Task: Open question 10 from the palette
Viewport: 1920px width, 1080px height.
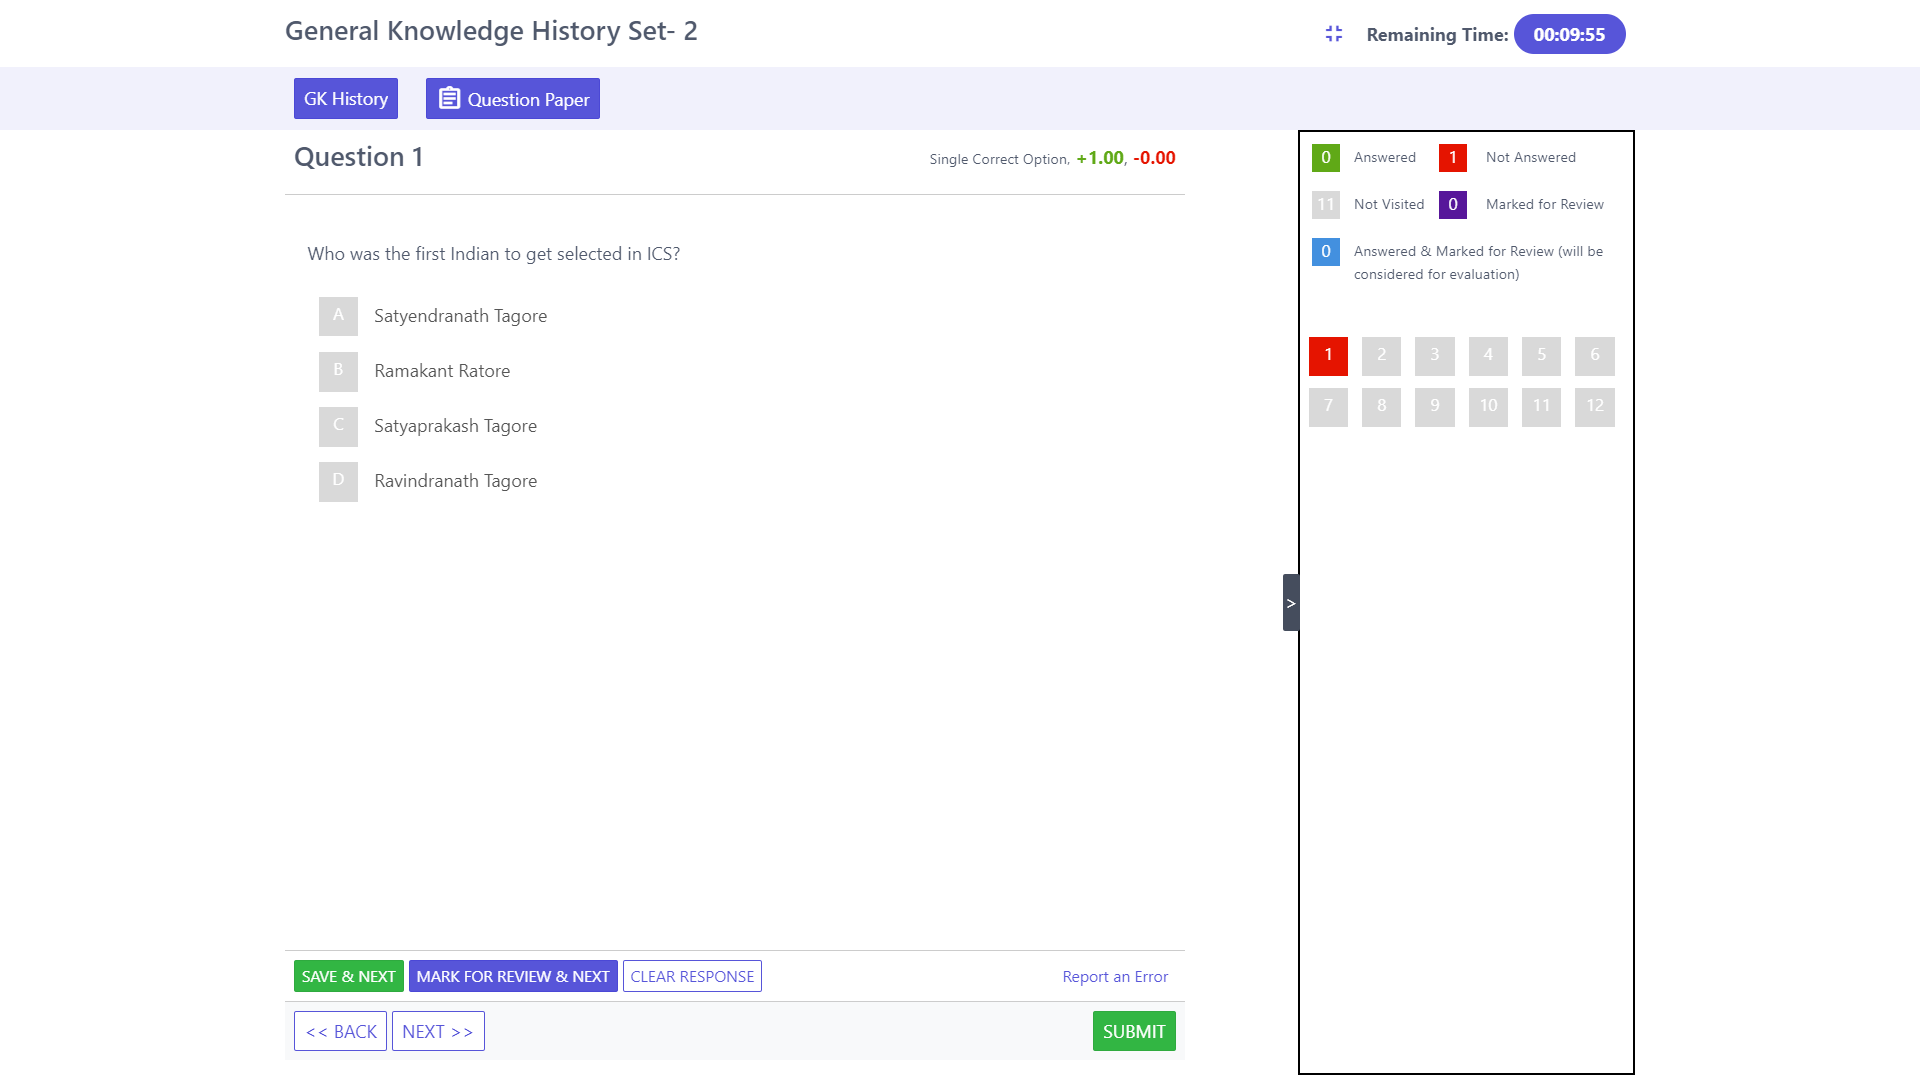Action: (x=1487, y=406)
